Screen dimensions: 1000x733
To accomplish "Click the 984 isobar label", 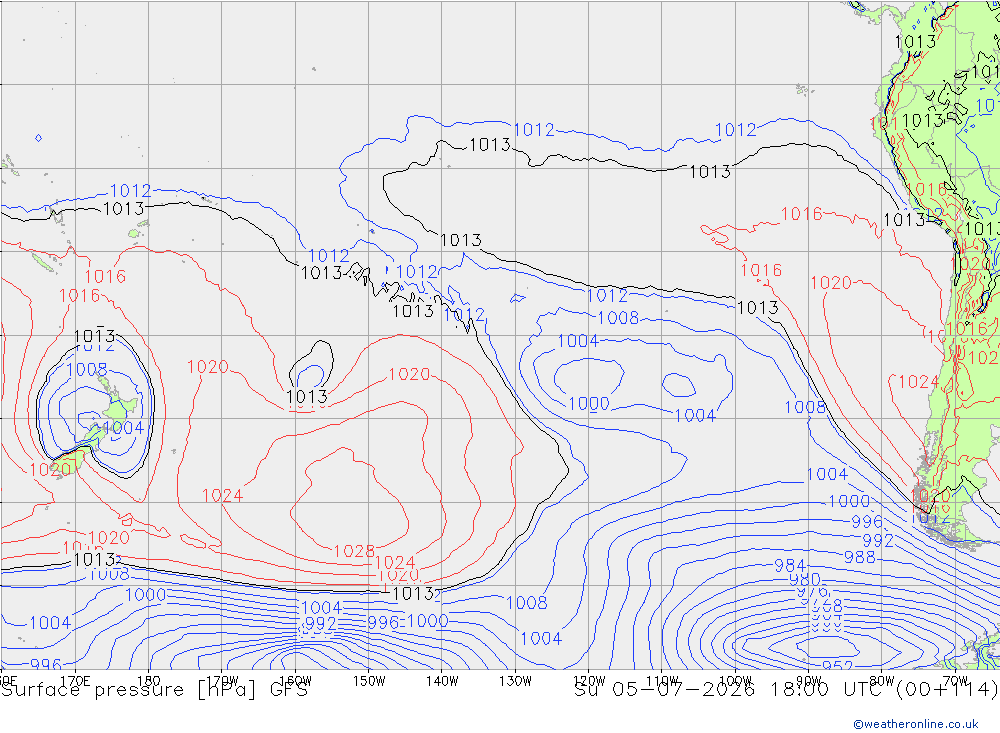I will 790,565.
